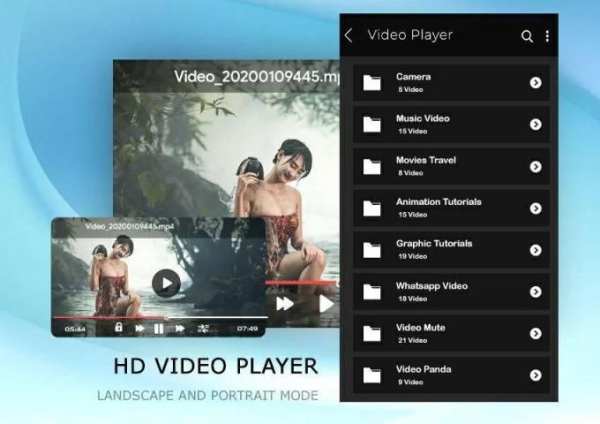Select the 'Animation Tutorials' folder name
This screenshot has width=600, height=424.
point(439,202)
